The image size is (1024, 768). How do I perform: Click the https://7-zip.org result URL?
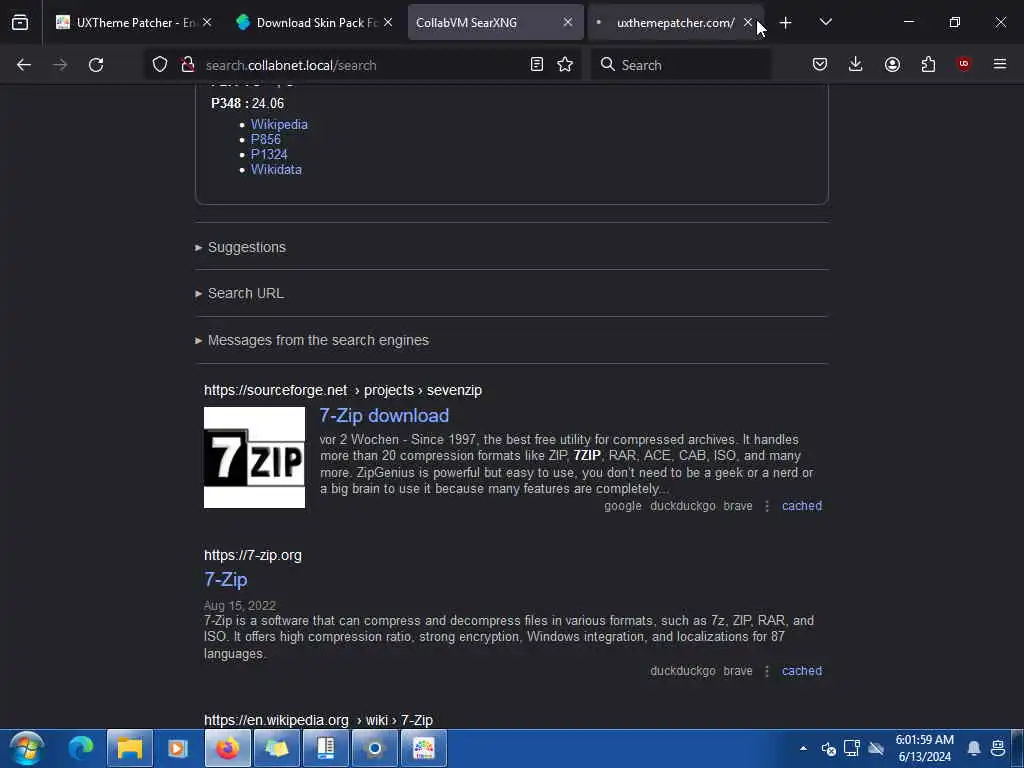pos(253,555)
